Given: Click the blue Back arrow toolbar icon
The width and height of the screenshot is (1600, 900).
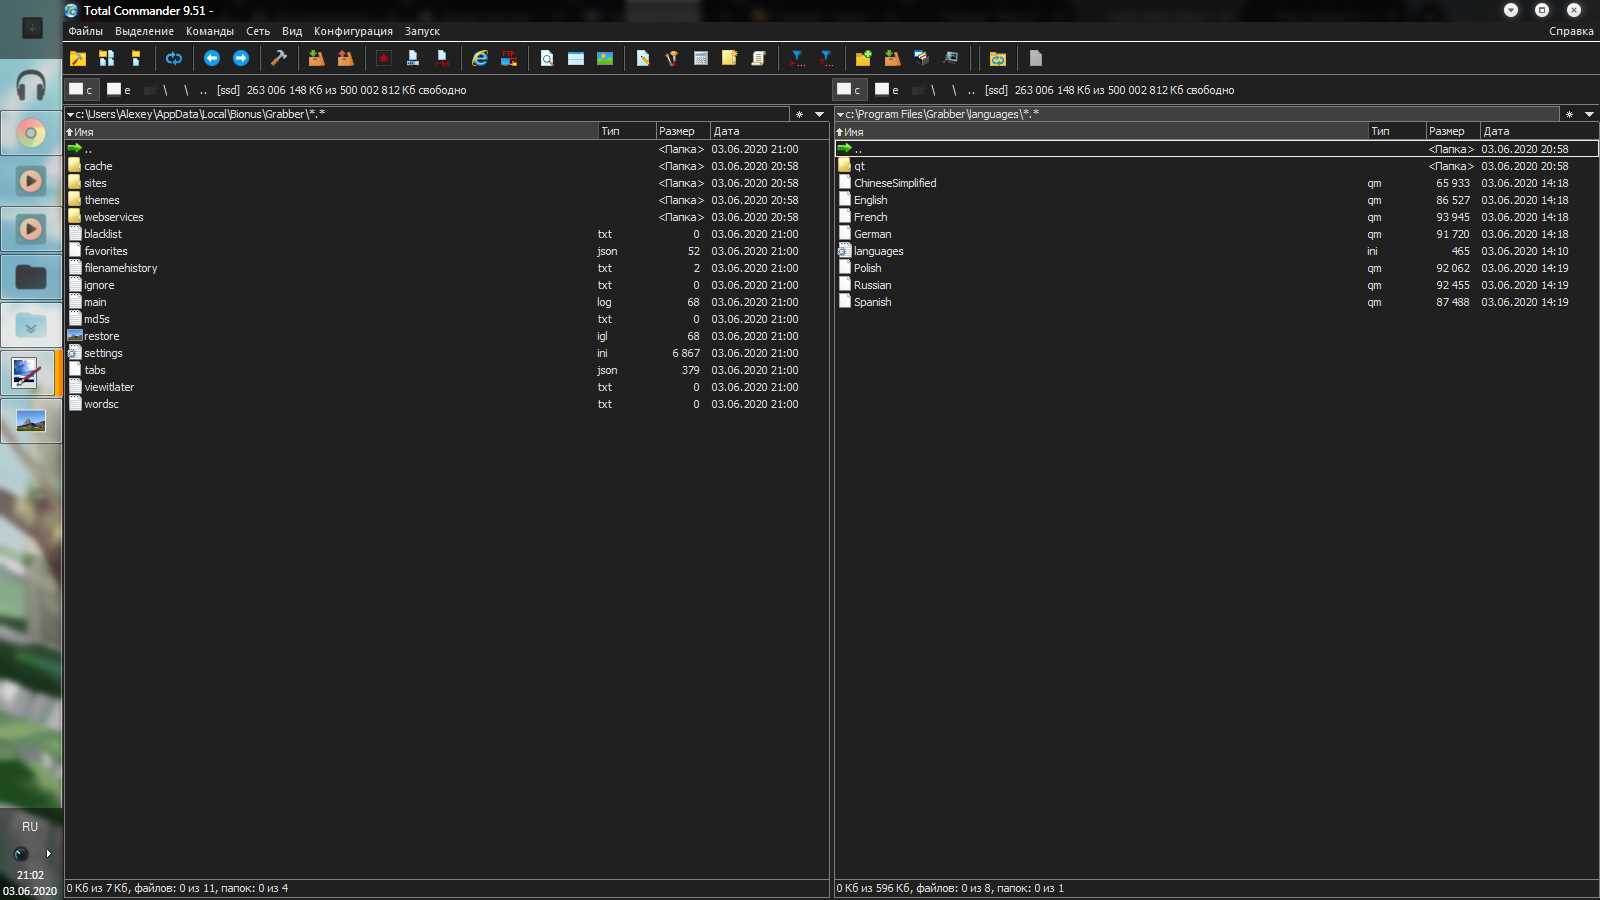Looking at the screenshot, I should tap(212, 58).
